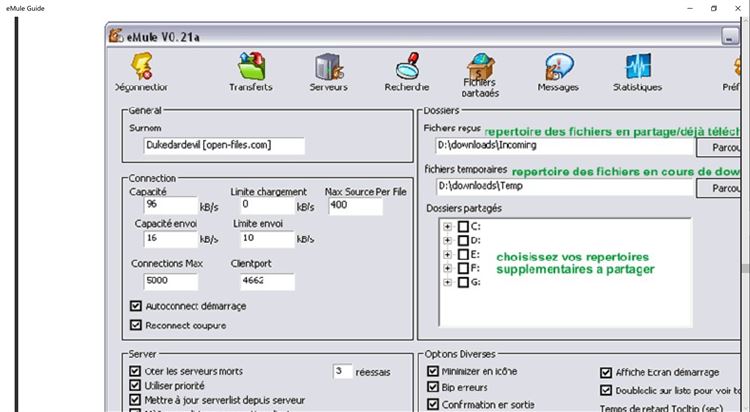This screenshot has height=412, width=750.
Task: Check the C: drive share checkbox
Action: pyautogui.click(x=463, y=226)
